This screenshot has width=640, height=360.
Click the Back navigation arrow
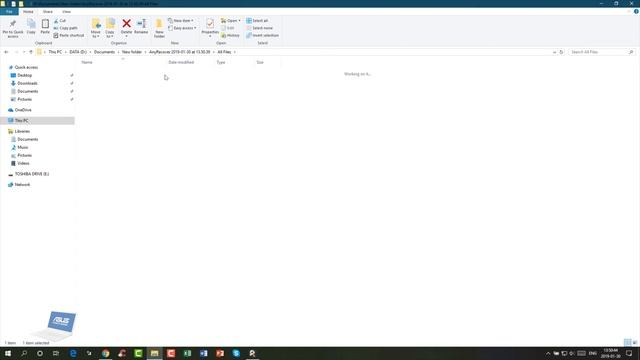point(6,52)
